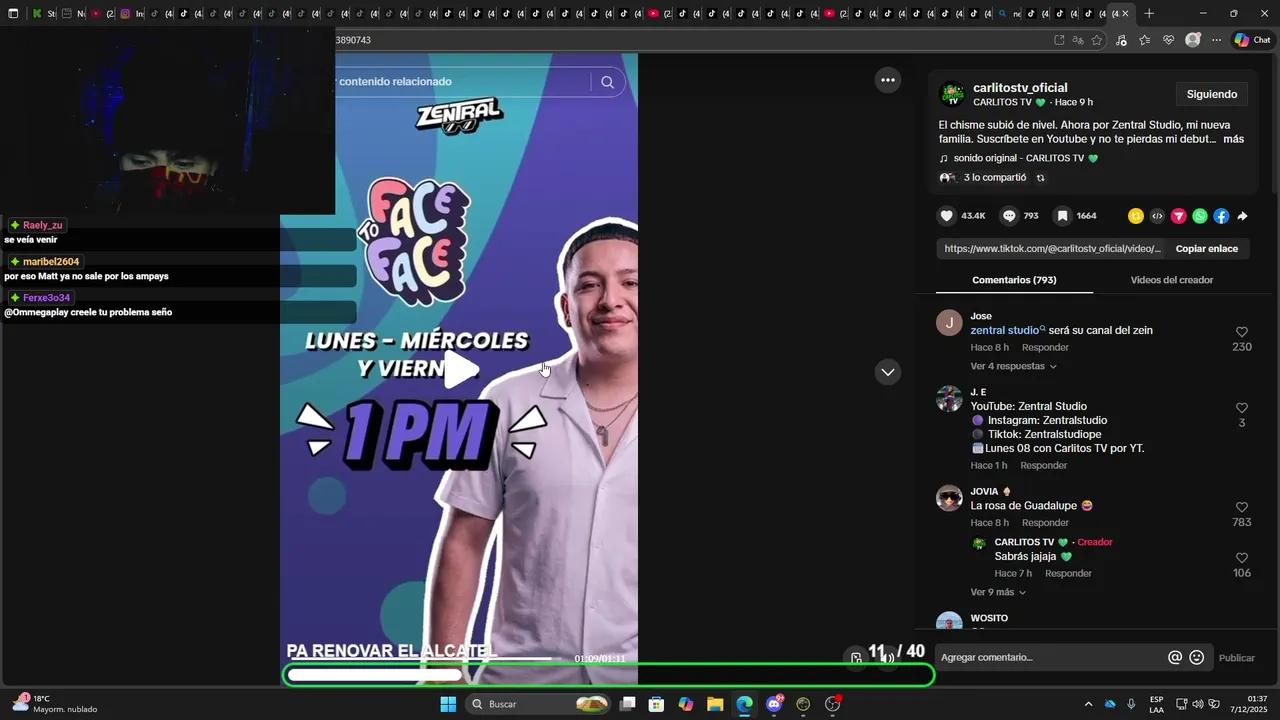Like JOVIA's comment with 783 likes
Image resolution: width=1280 pixels, height=720 pixels.
[1242, 507]
